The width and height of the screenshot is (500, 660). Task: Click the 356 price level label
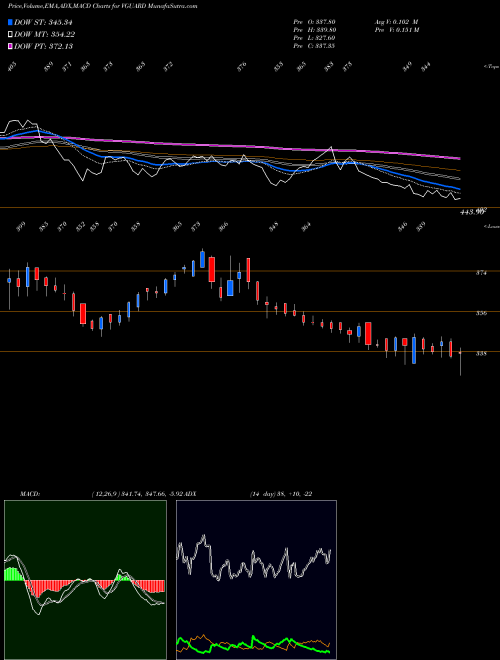(x=481, y=313)
